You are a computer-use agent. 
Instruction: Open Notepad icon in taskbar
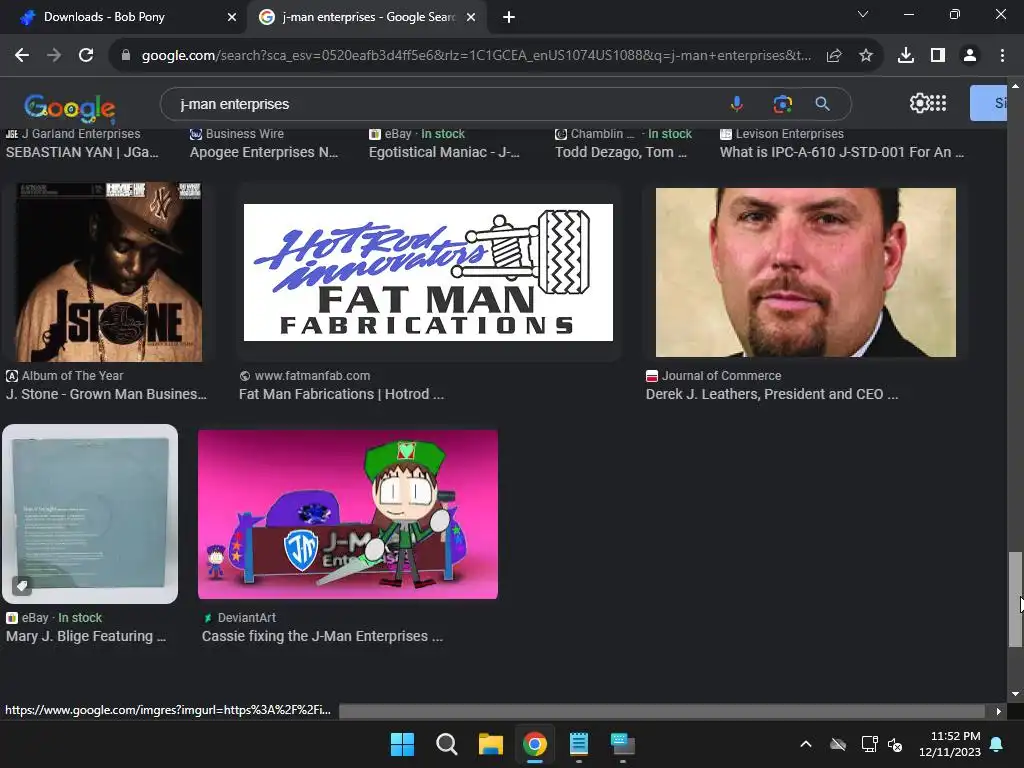tap(579, 744)
